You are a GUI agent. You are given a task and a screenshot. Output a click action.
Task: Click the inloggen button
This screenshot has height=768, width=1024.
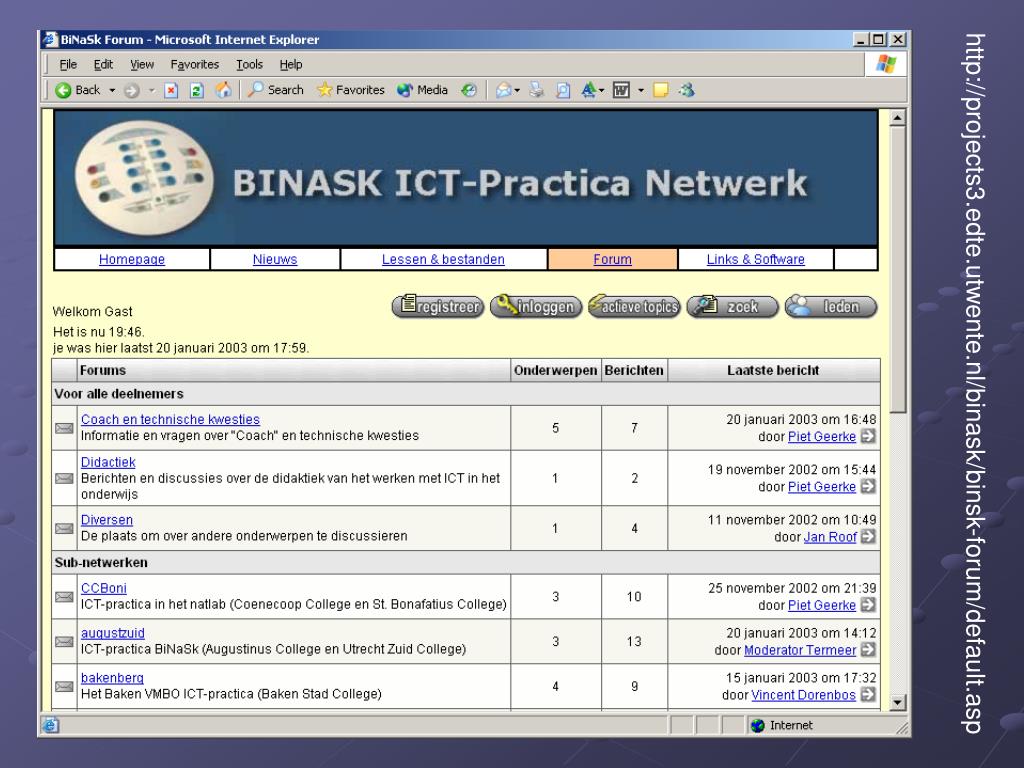[536, 306]
